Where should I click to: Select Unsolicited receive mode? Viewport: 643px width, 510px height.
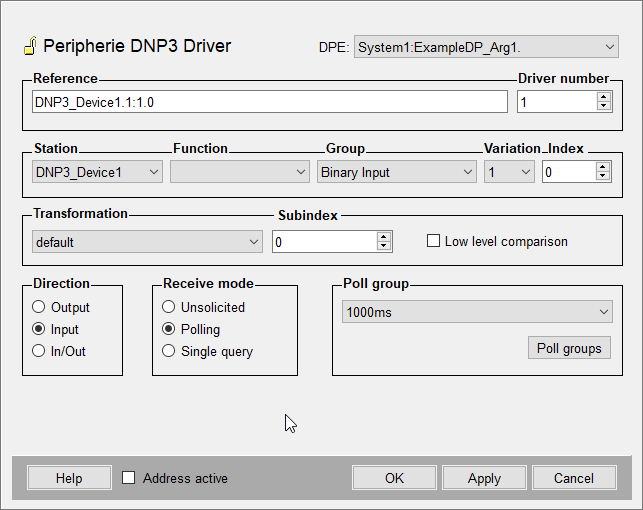point(169,307)
